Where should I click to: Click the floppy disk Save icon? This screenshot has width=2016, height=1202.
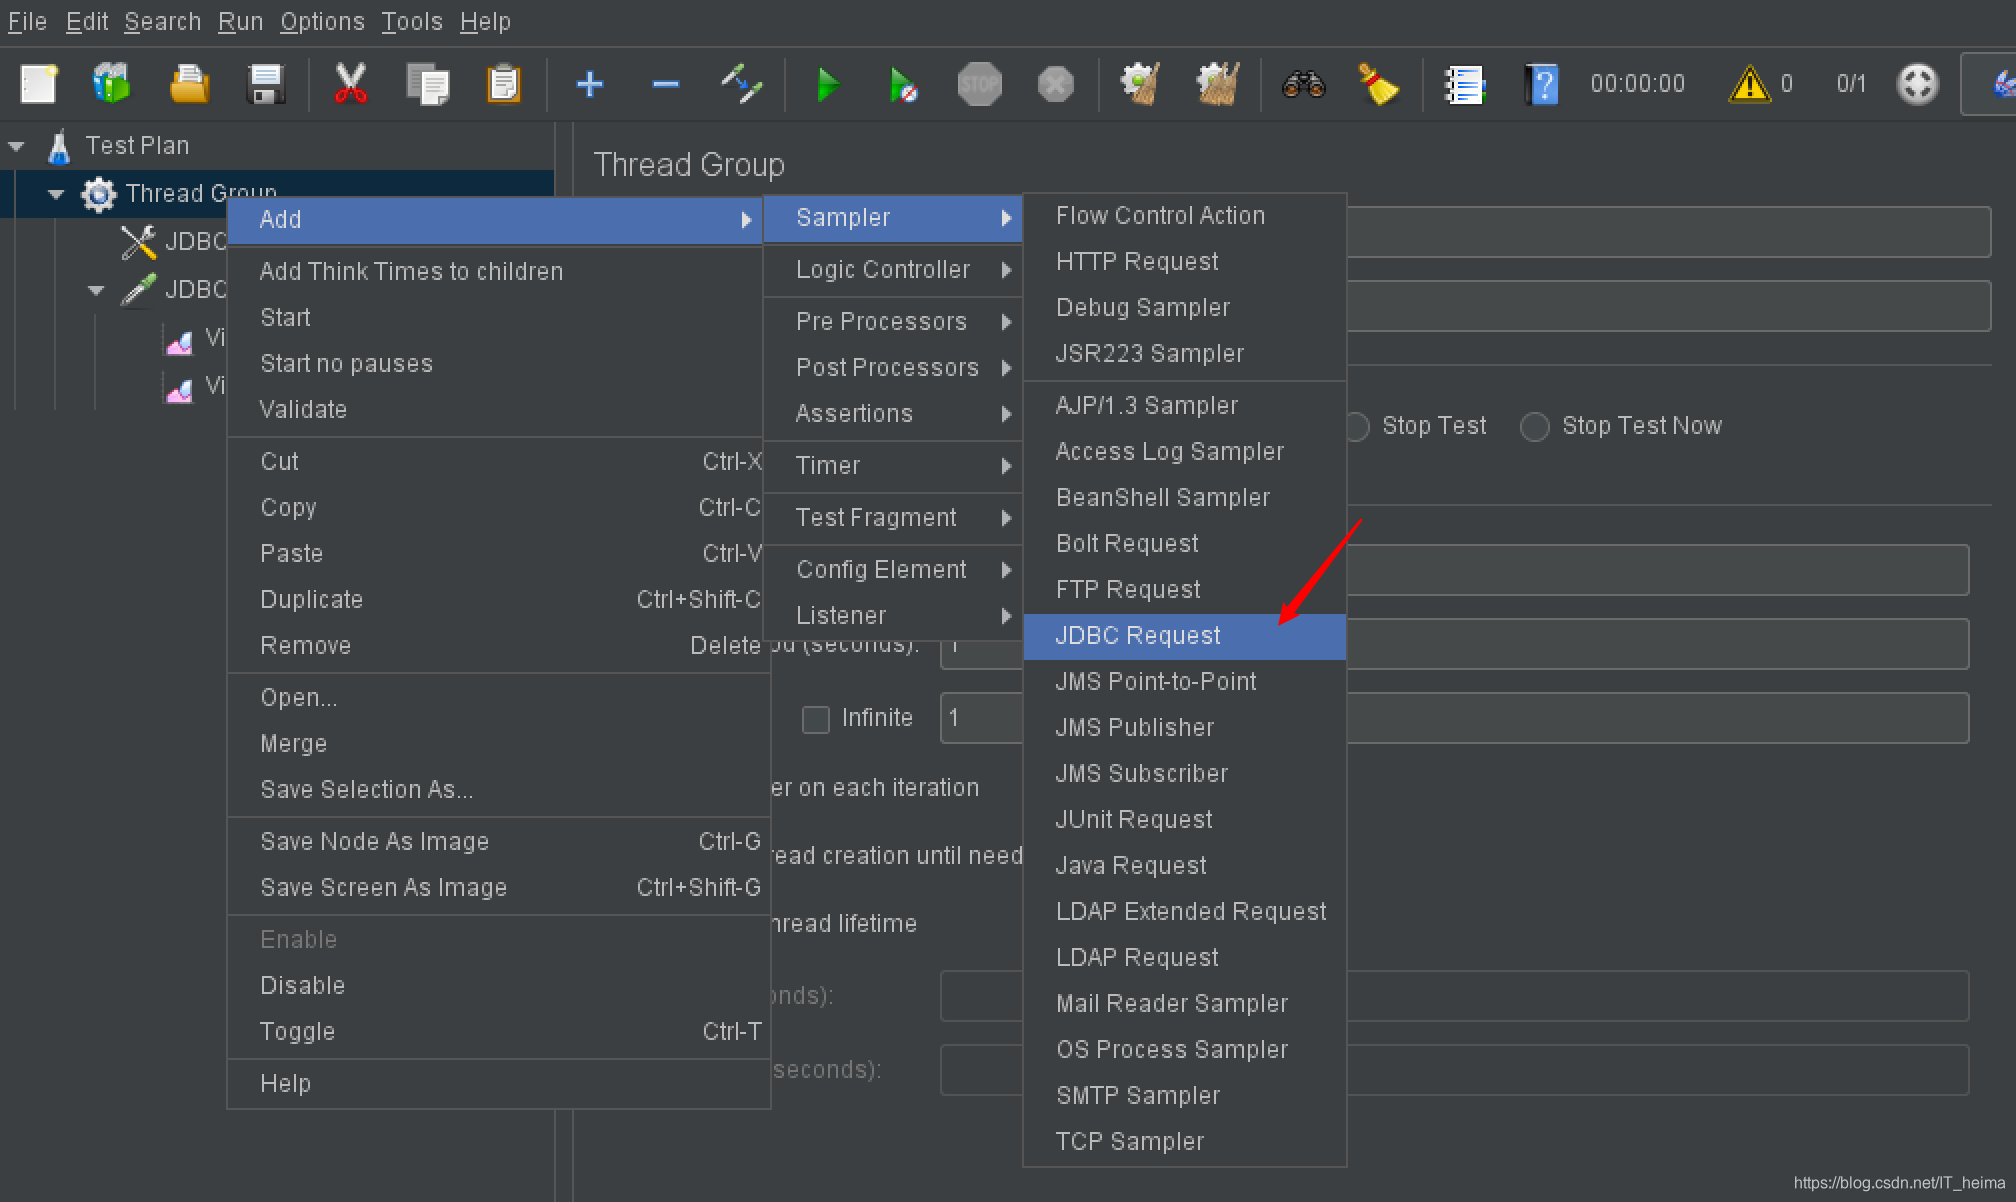265,85
